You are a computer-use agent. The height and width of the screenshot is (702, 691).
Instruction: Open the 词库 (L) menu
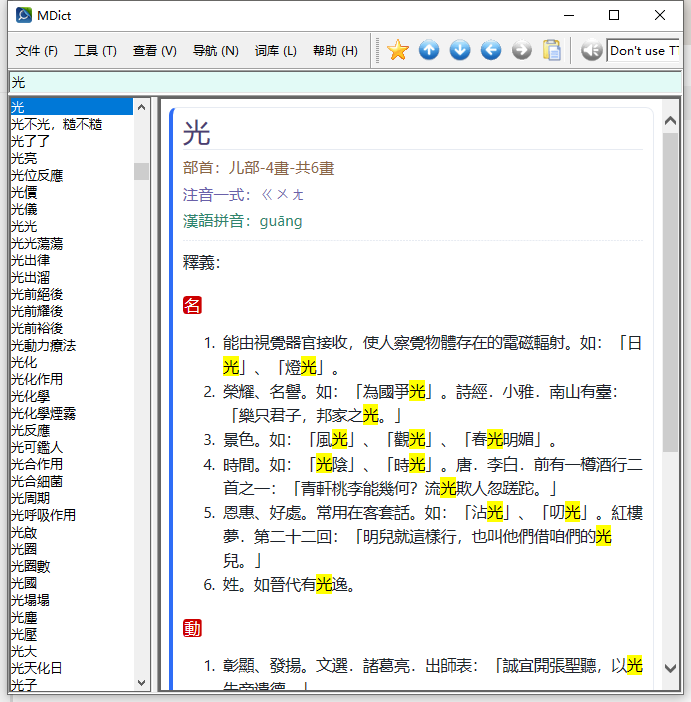[276, 51]
